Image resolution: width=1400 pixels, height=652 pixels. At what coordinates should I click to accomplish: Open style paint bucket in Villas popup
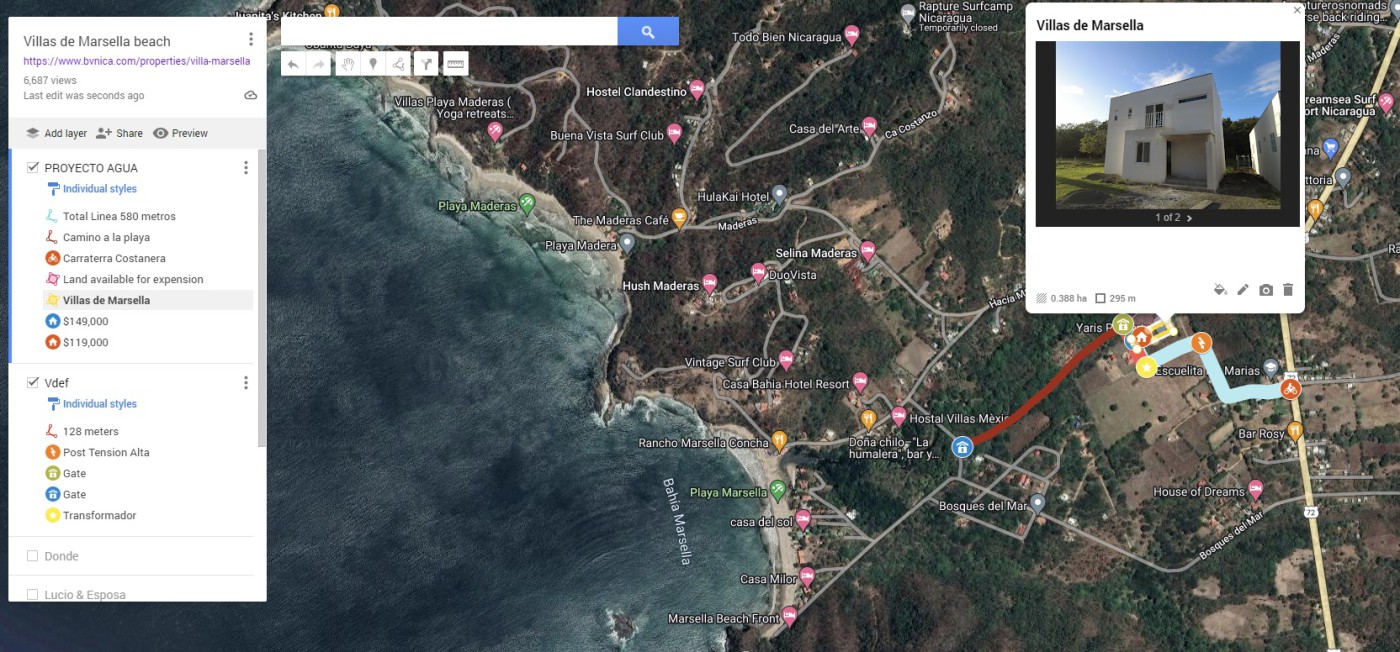(x=1220, y=290)
